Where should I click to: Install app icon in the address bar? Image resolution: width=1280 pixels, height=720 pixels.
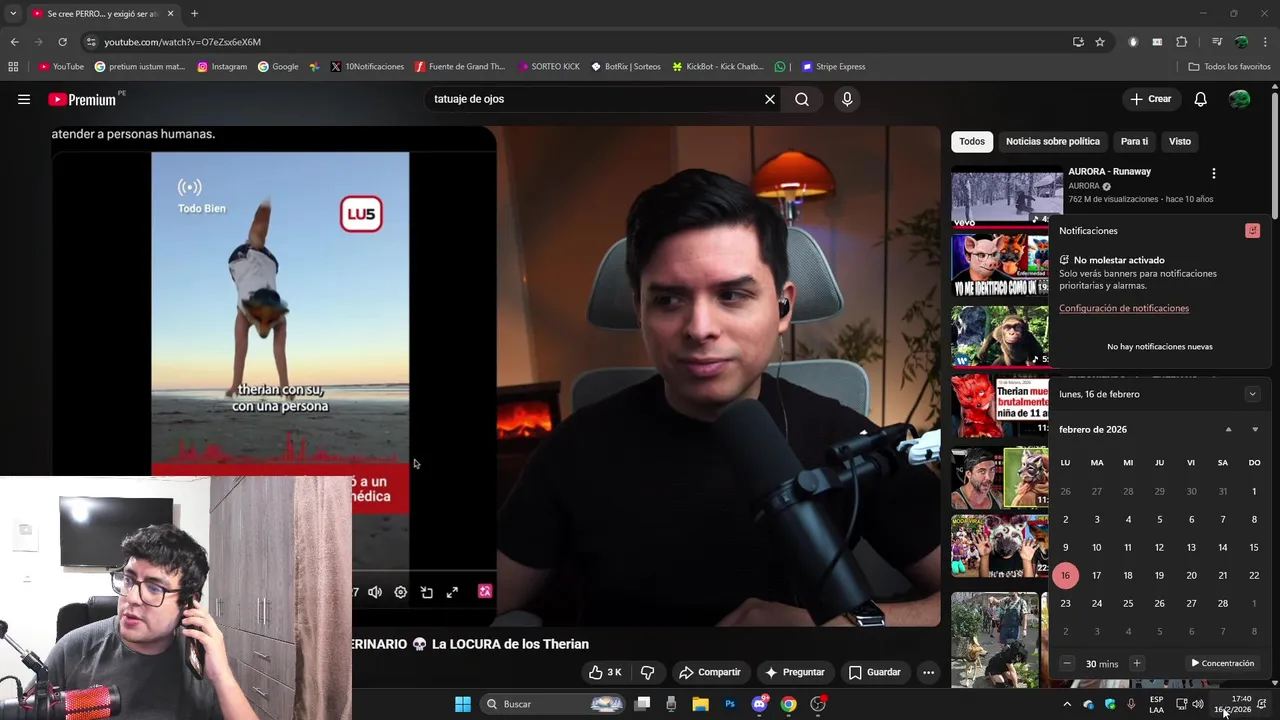click(1078, 42)
